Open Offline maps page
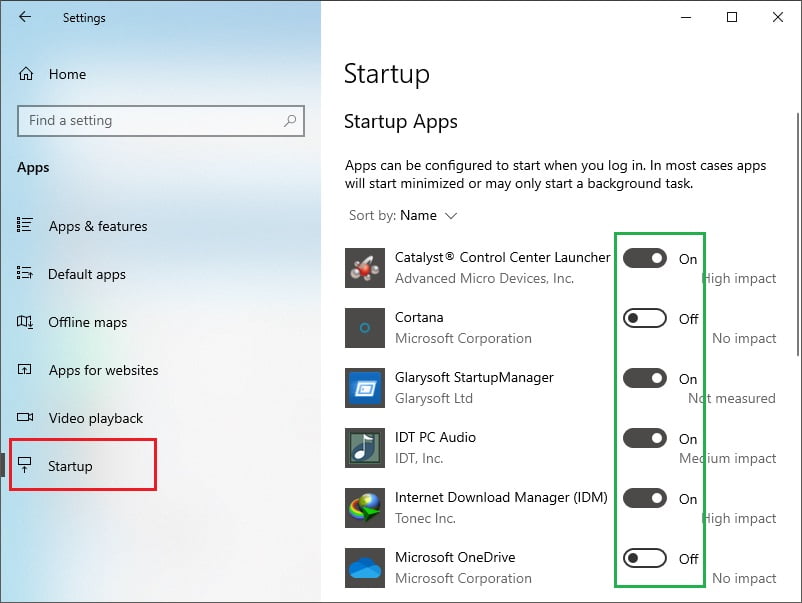This screenshot has height=603, width=802. [87, 322]
